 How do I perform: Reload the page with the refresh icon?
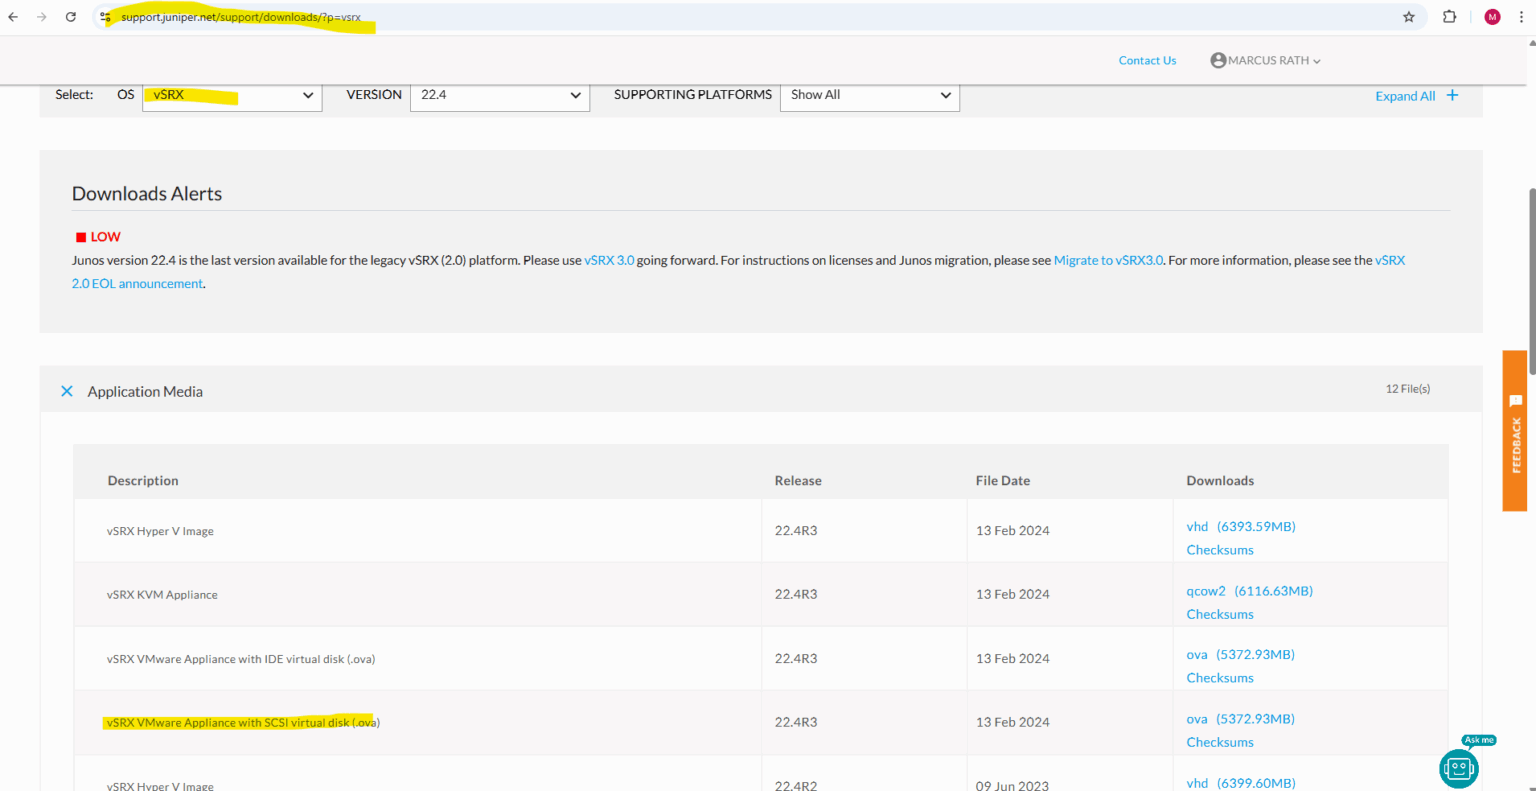point(71,17)
